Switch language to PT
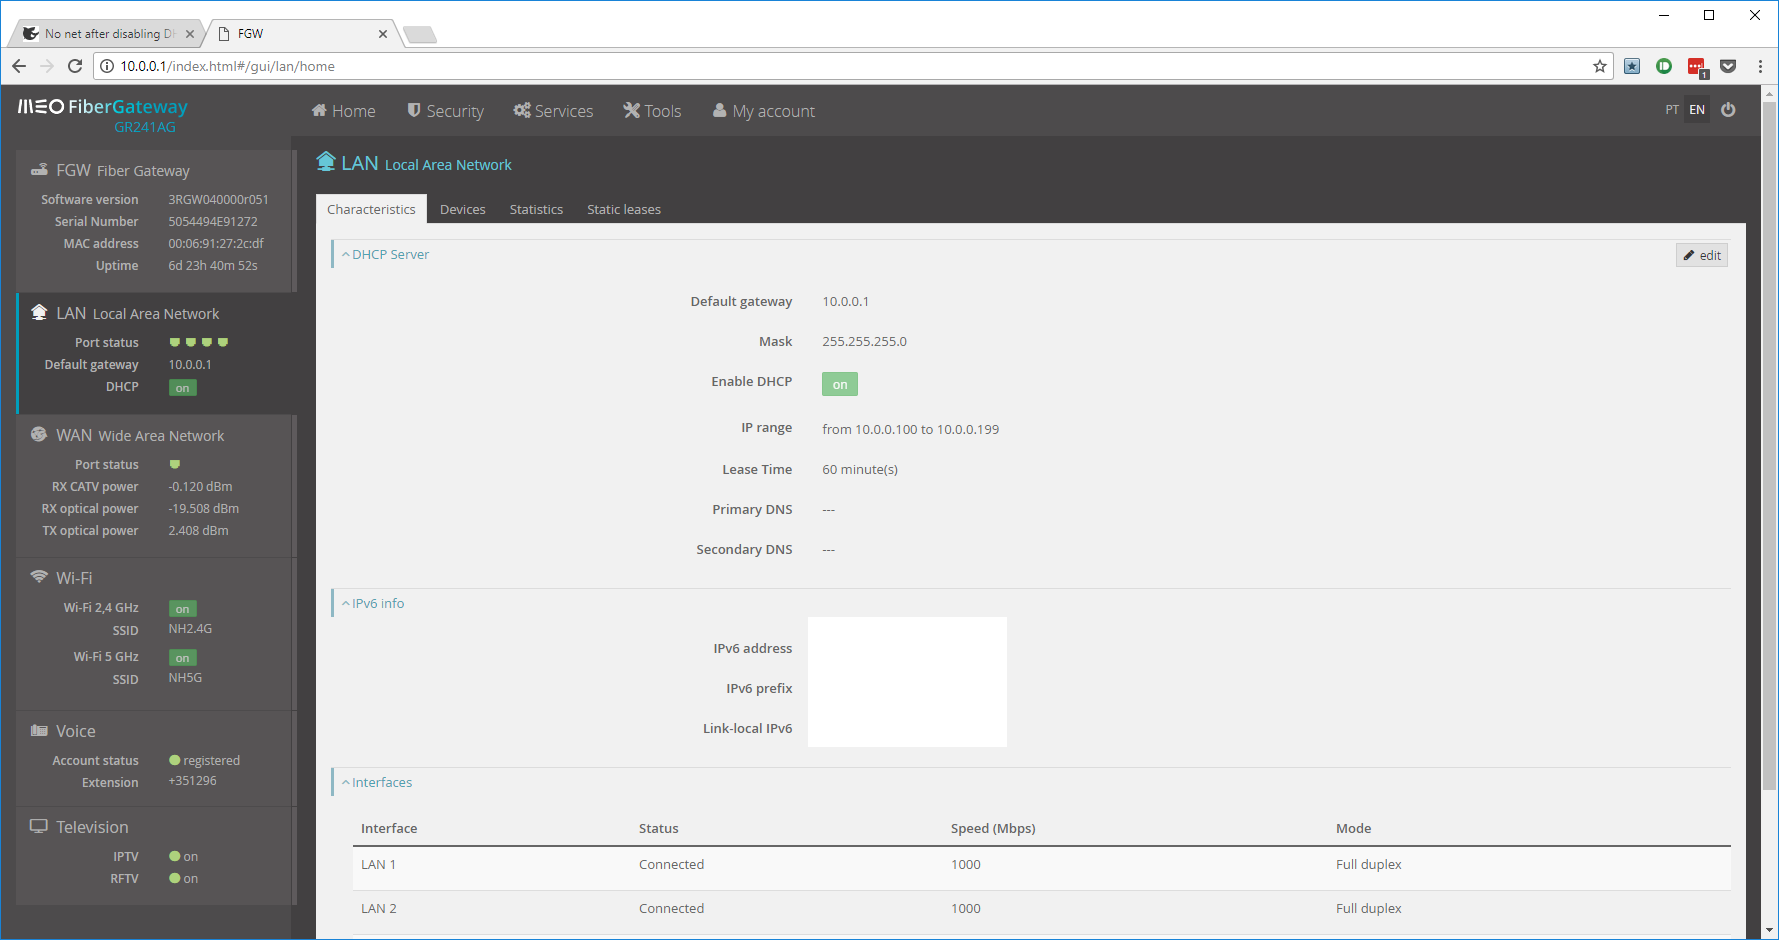The image size is (1779, 940). (1672, 110)
